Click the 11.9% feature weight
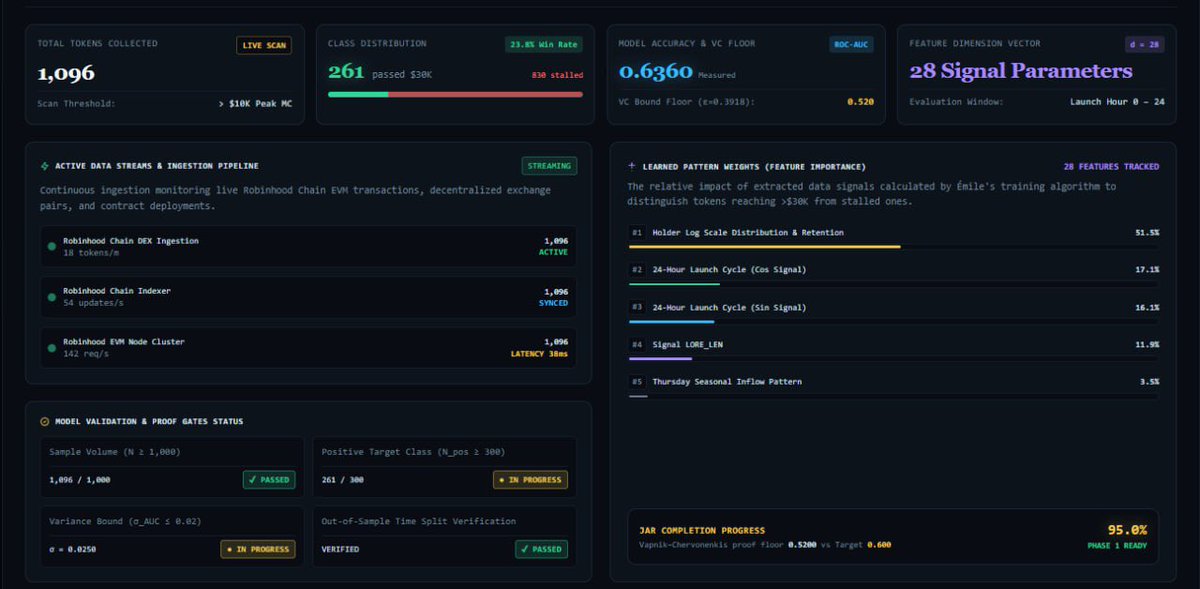 pos(1147,344)
